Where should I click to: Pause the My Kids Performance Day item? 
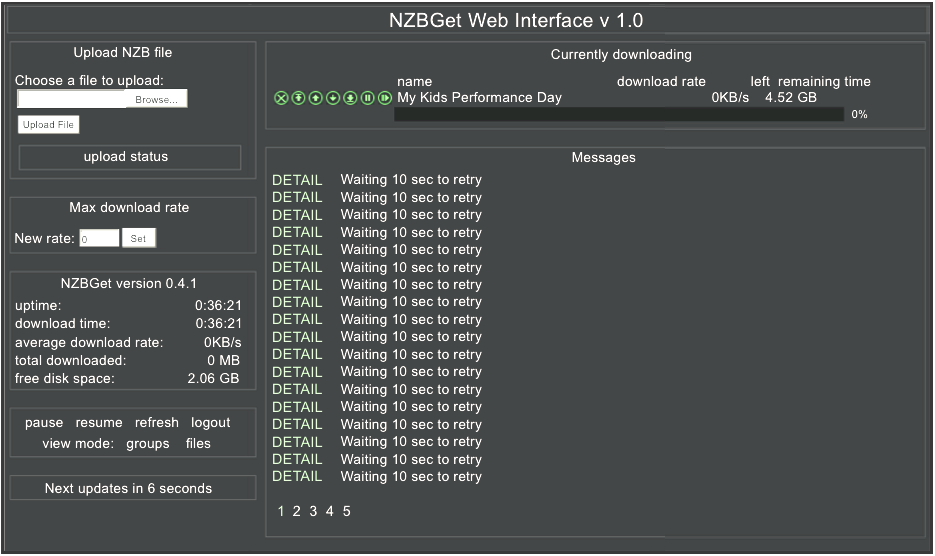pos(367,98)
